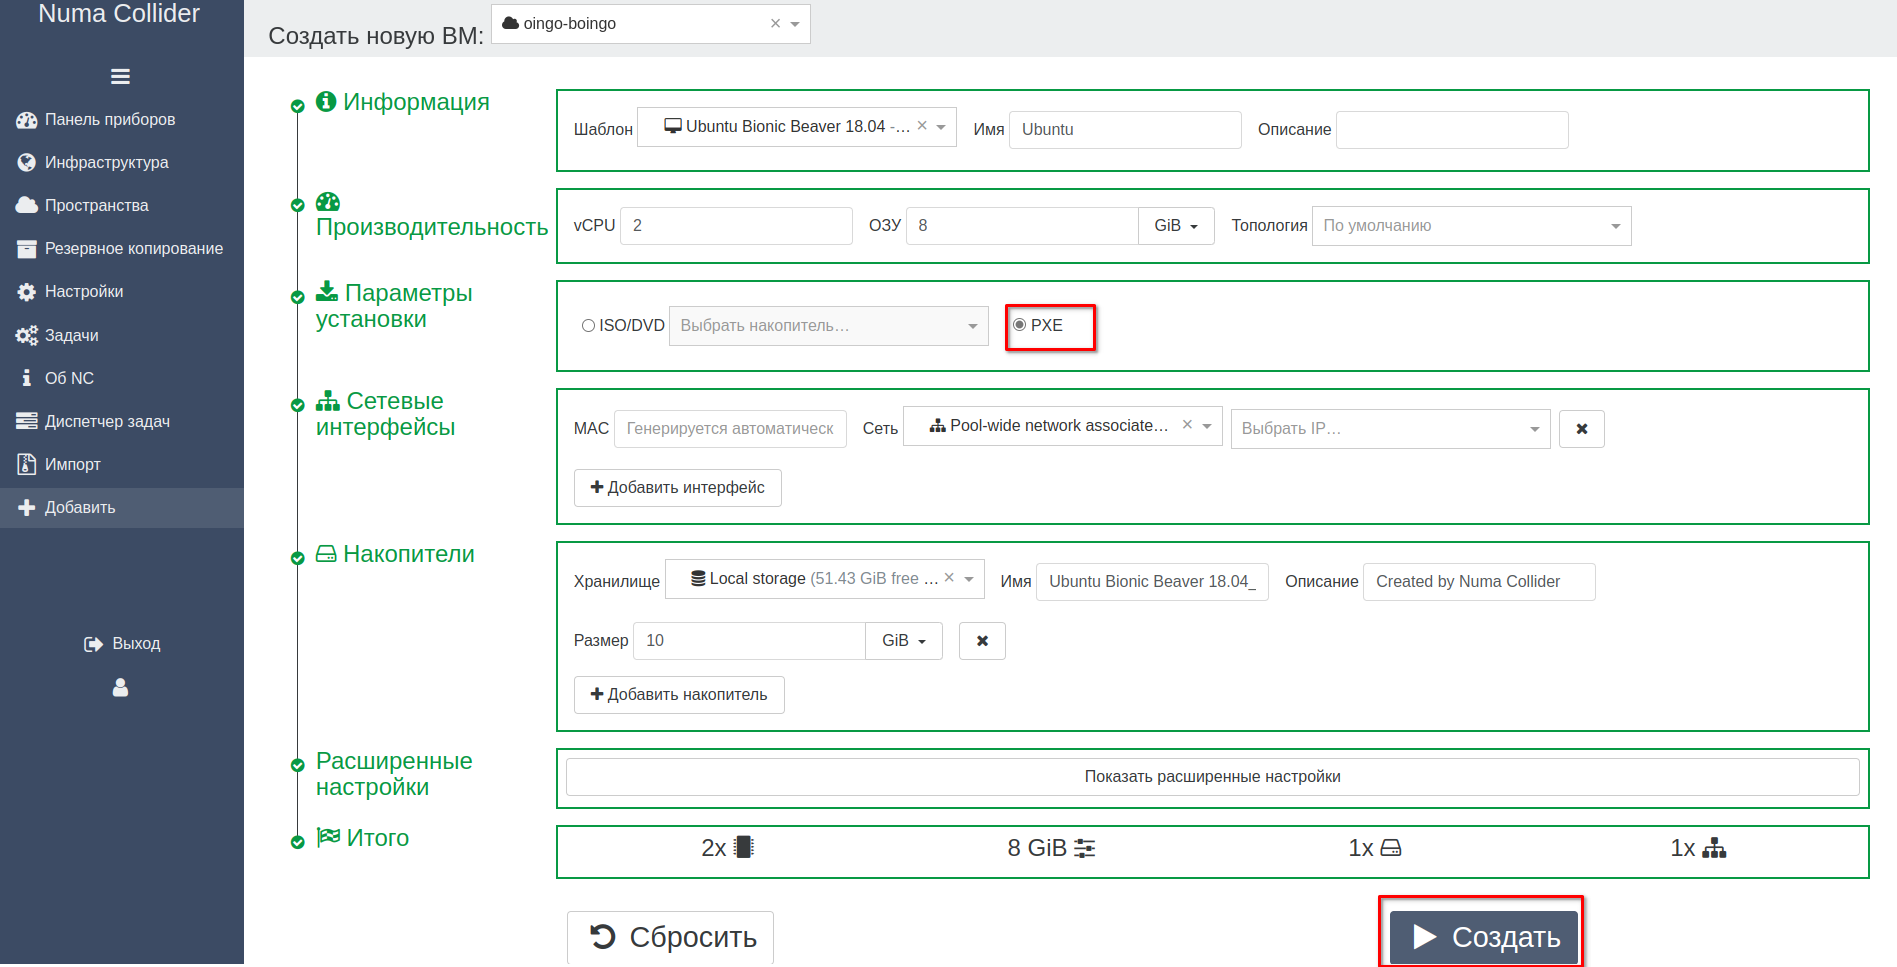Screen dimensions: 1897x967
Task: Open the Топология dropdown
Action: (1471, 226)
